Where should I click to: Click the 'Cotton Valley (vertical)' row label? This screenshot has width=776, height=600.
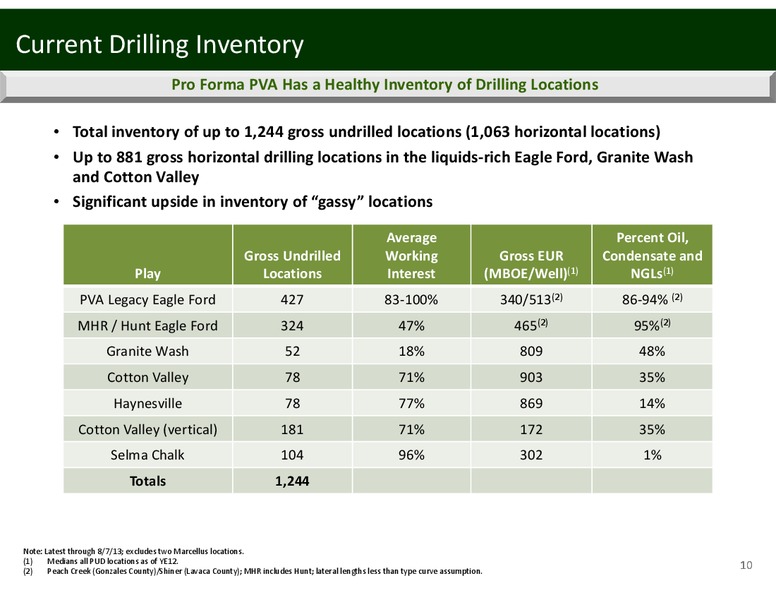pyautogui.click(x=147, y=429)
